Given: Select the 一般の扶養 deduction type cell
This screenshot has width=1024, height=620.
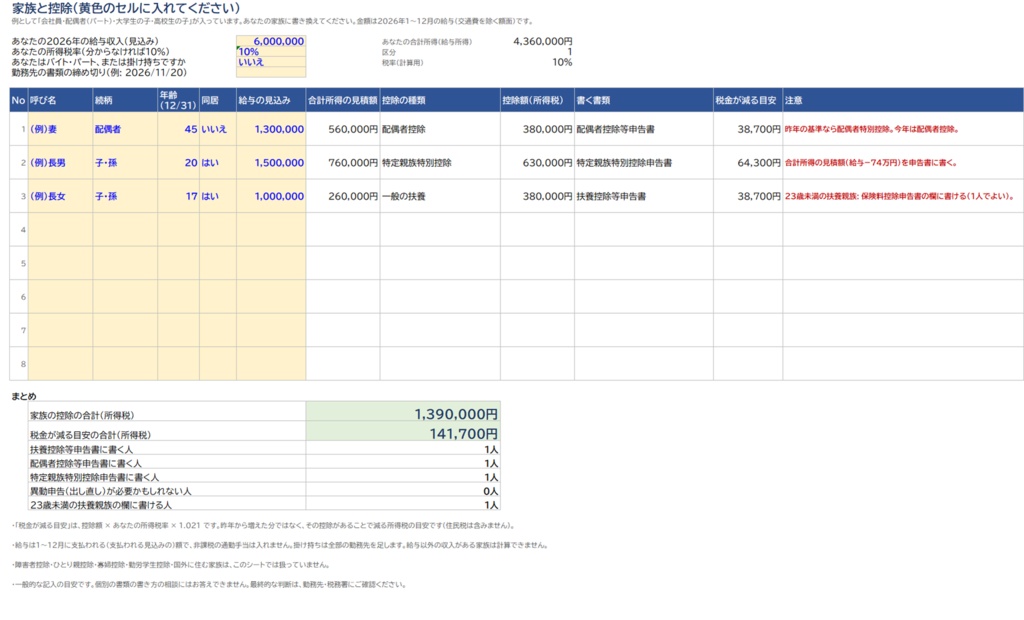Looking at the screenshot, I should tap(440, 196).
